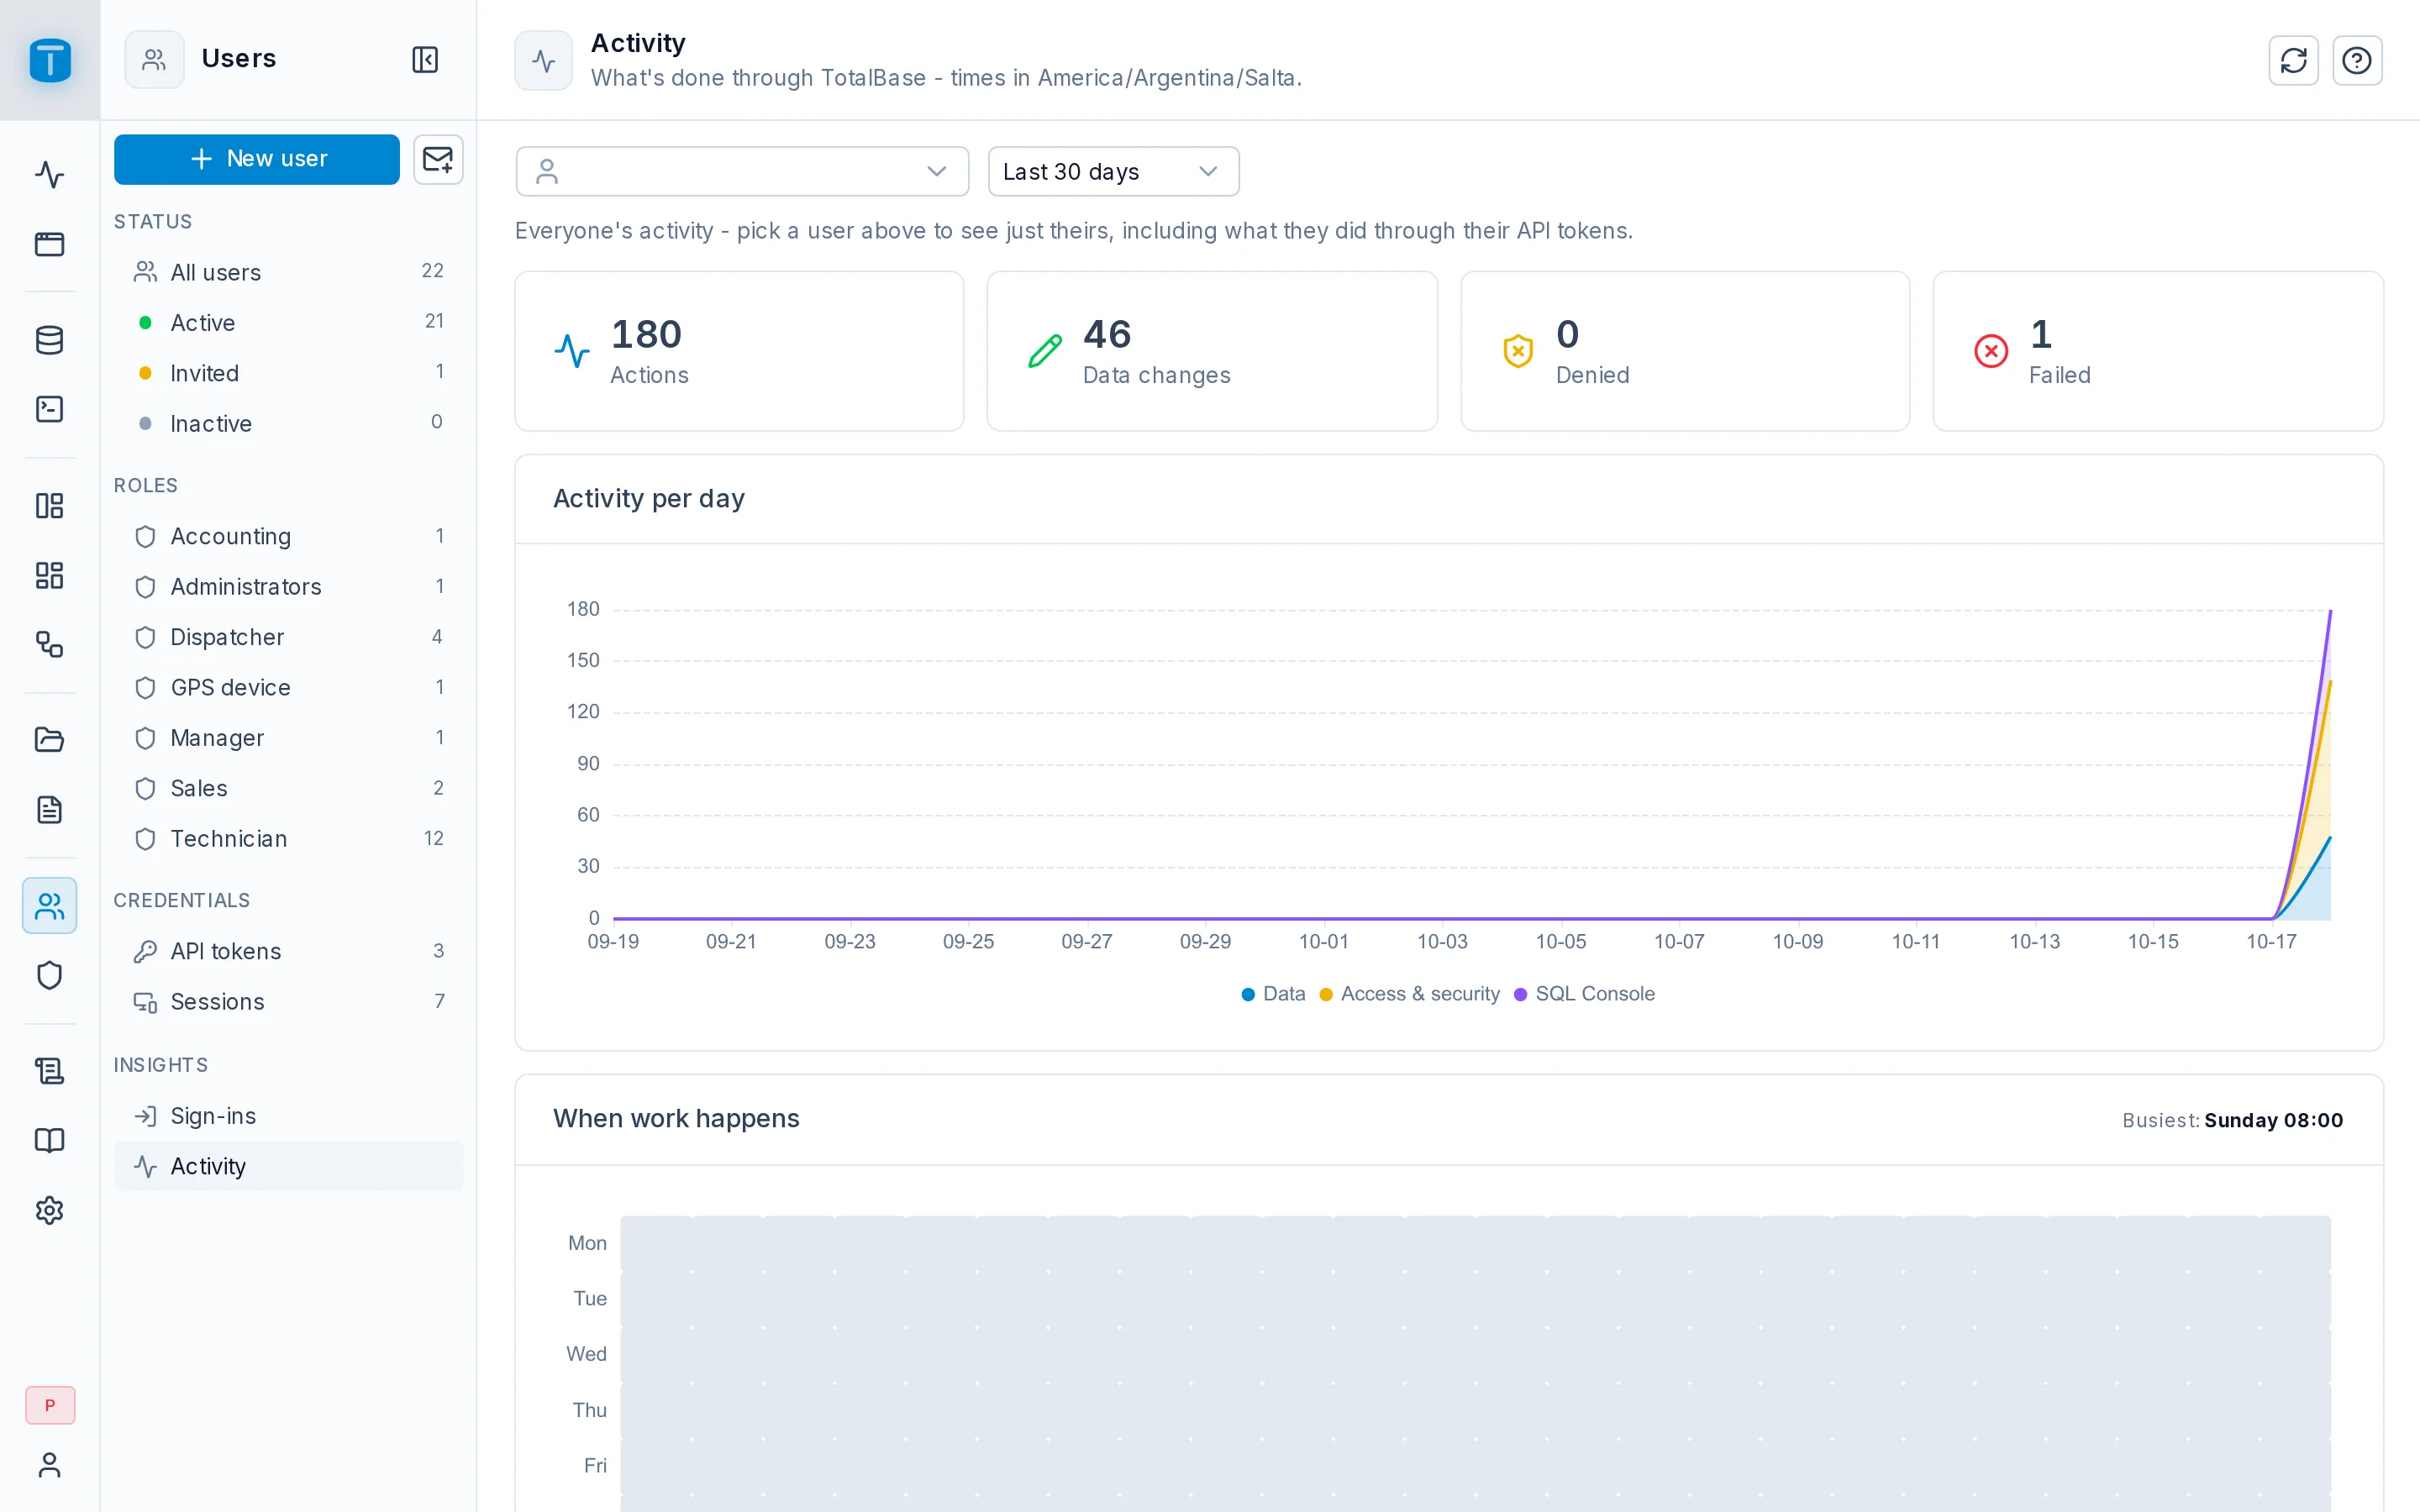2420x1512 pixels.
Task: Open Sessions in Credentials
Action: pyautogui.click(x=289, y=1001)
